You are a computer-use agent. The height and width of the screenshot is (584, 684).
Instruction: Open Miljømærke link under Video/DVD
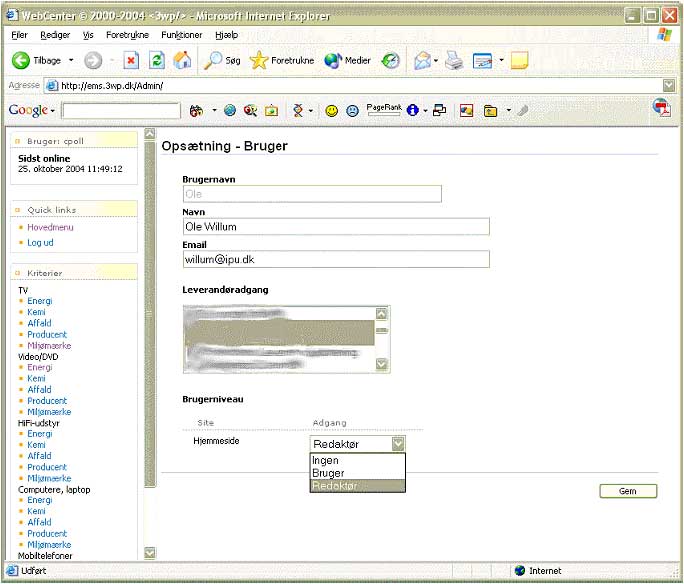tap(49, 412)
